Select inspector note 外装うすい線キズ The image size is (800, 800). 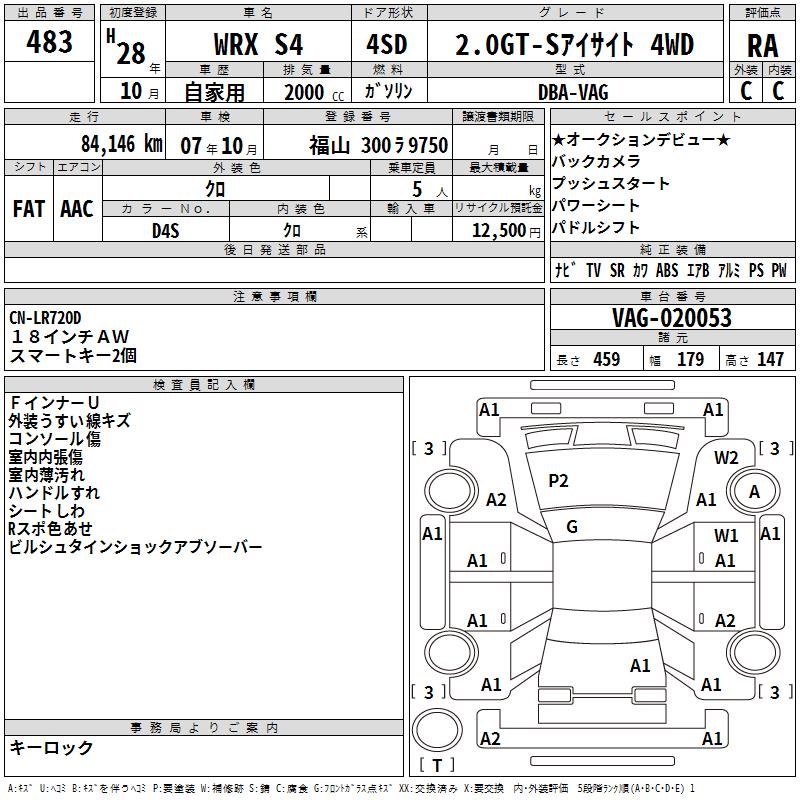[69, 420]
